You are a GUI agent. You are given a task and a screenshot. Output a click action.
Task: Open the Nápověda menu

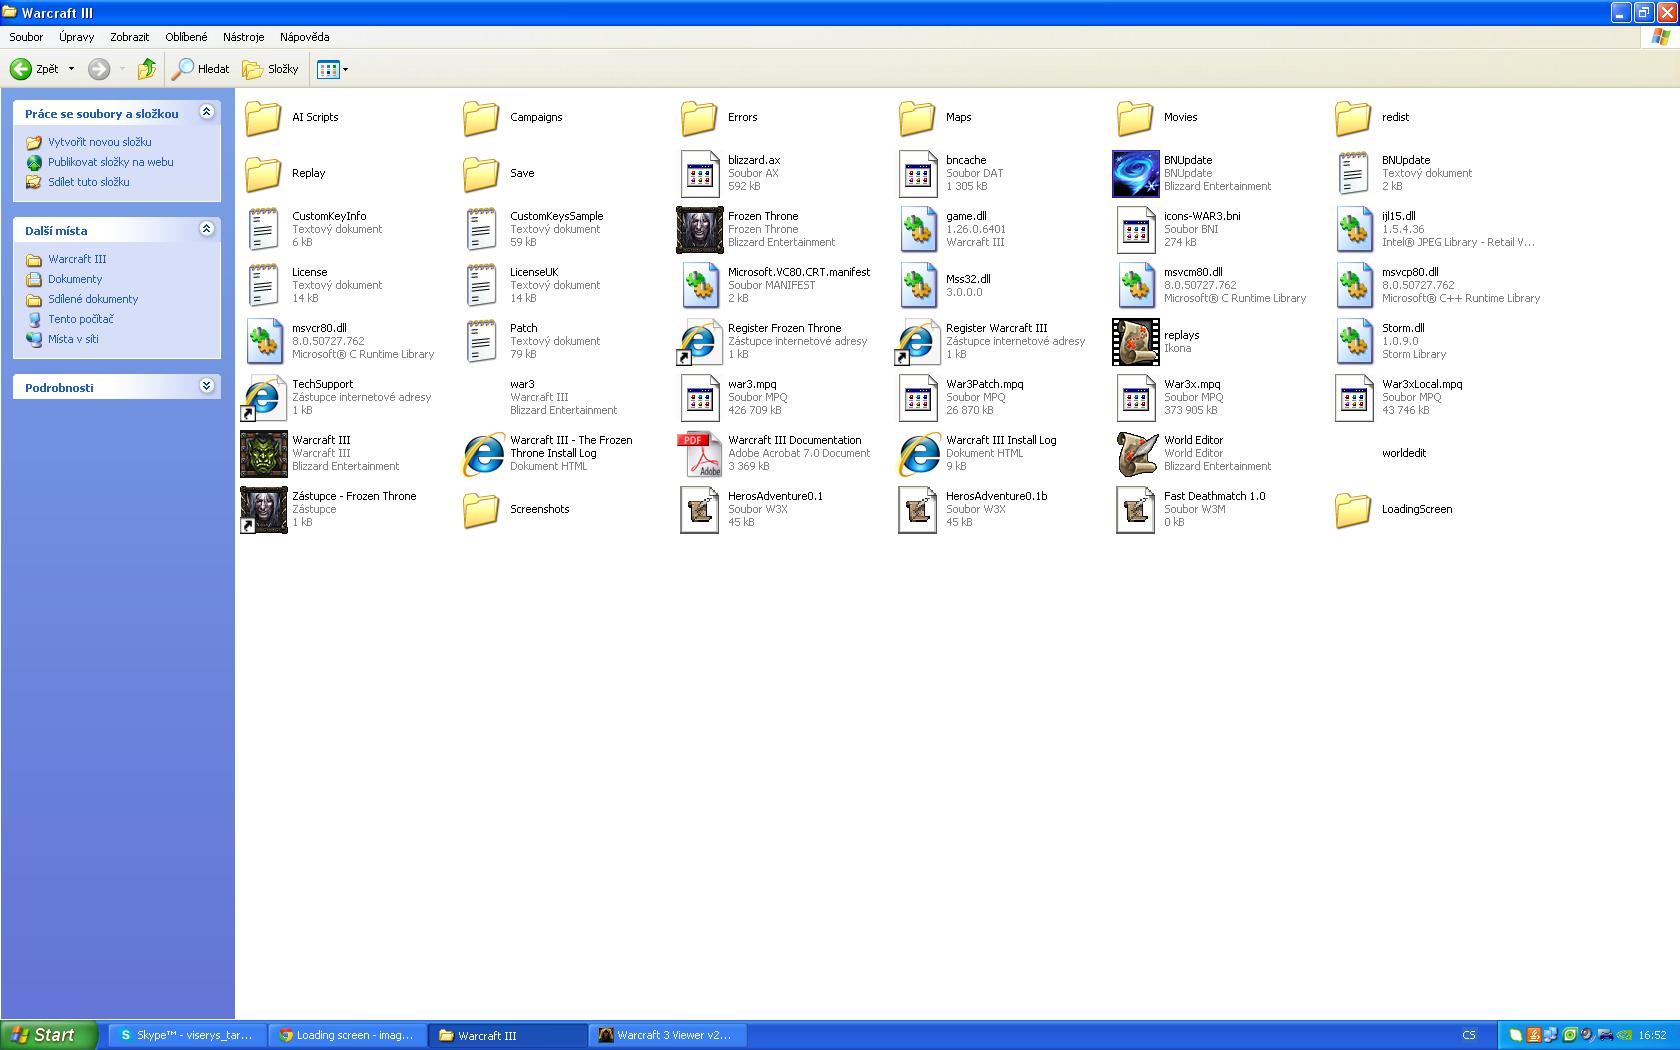coord(304,37)
